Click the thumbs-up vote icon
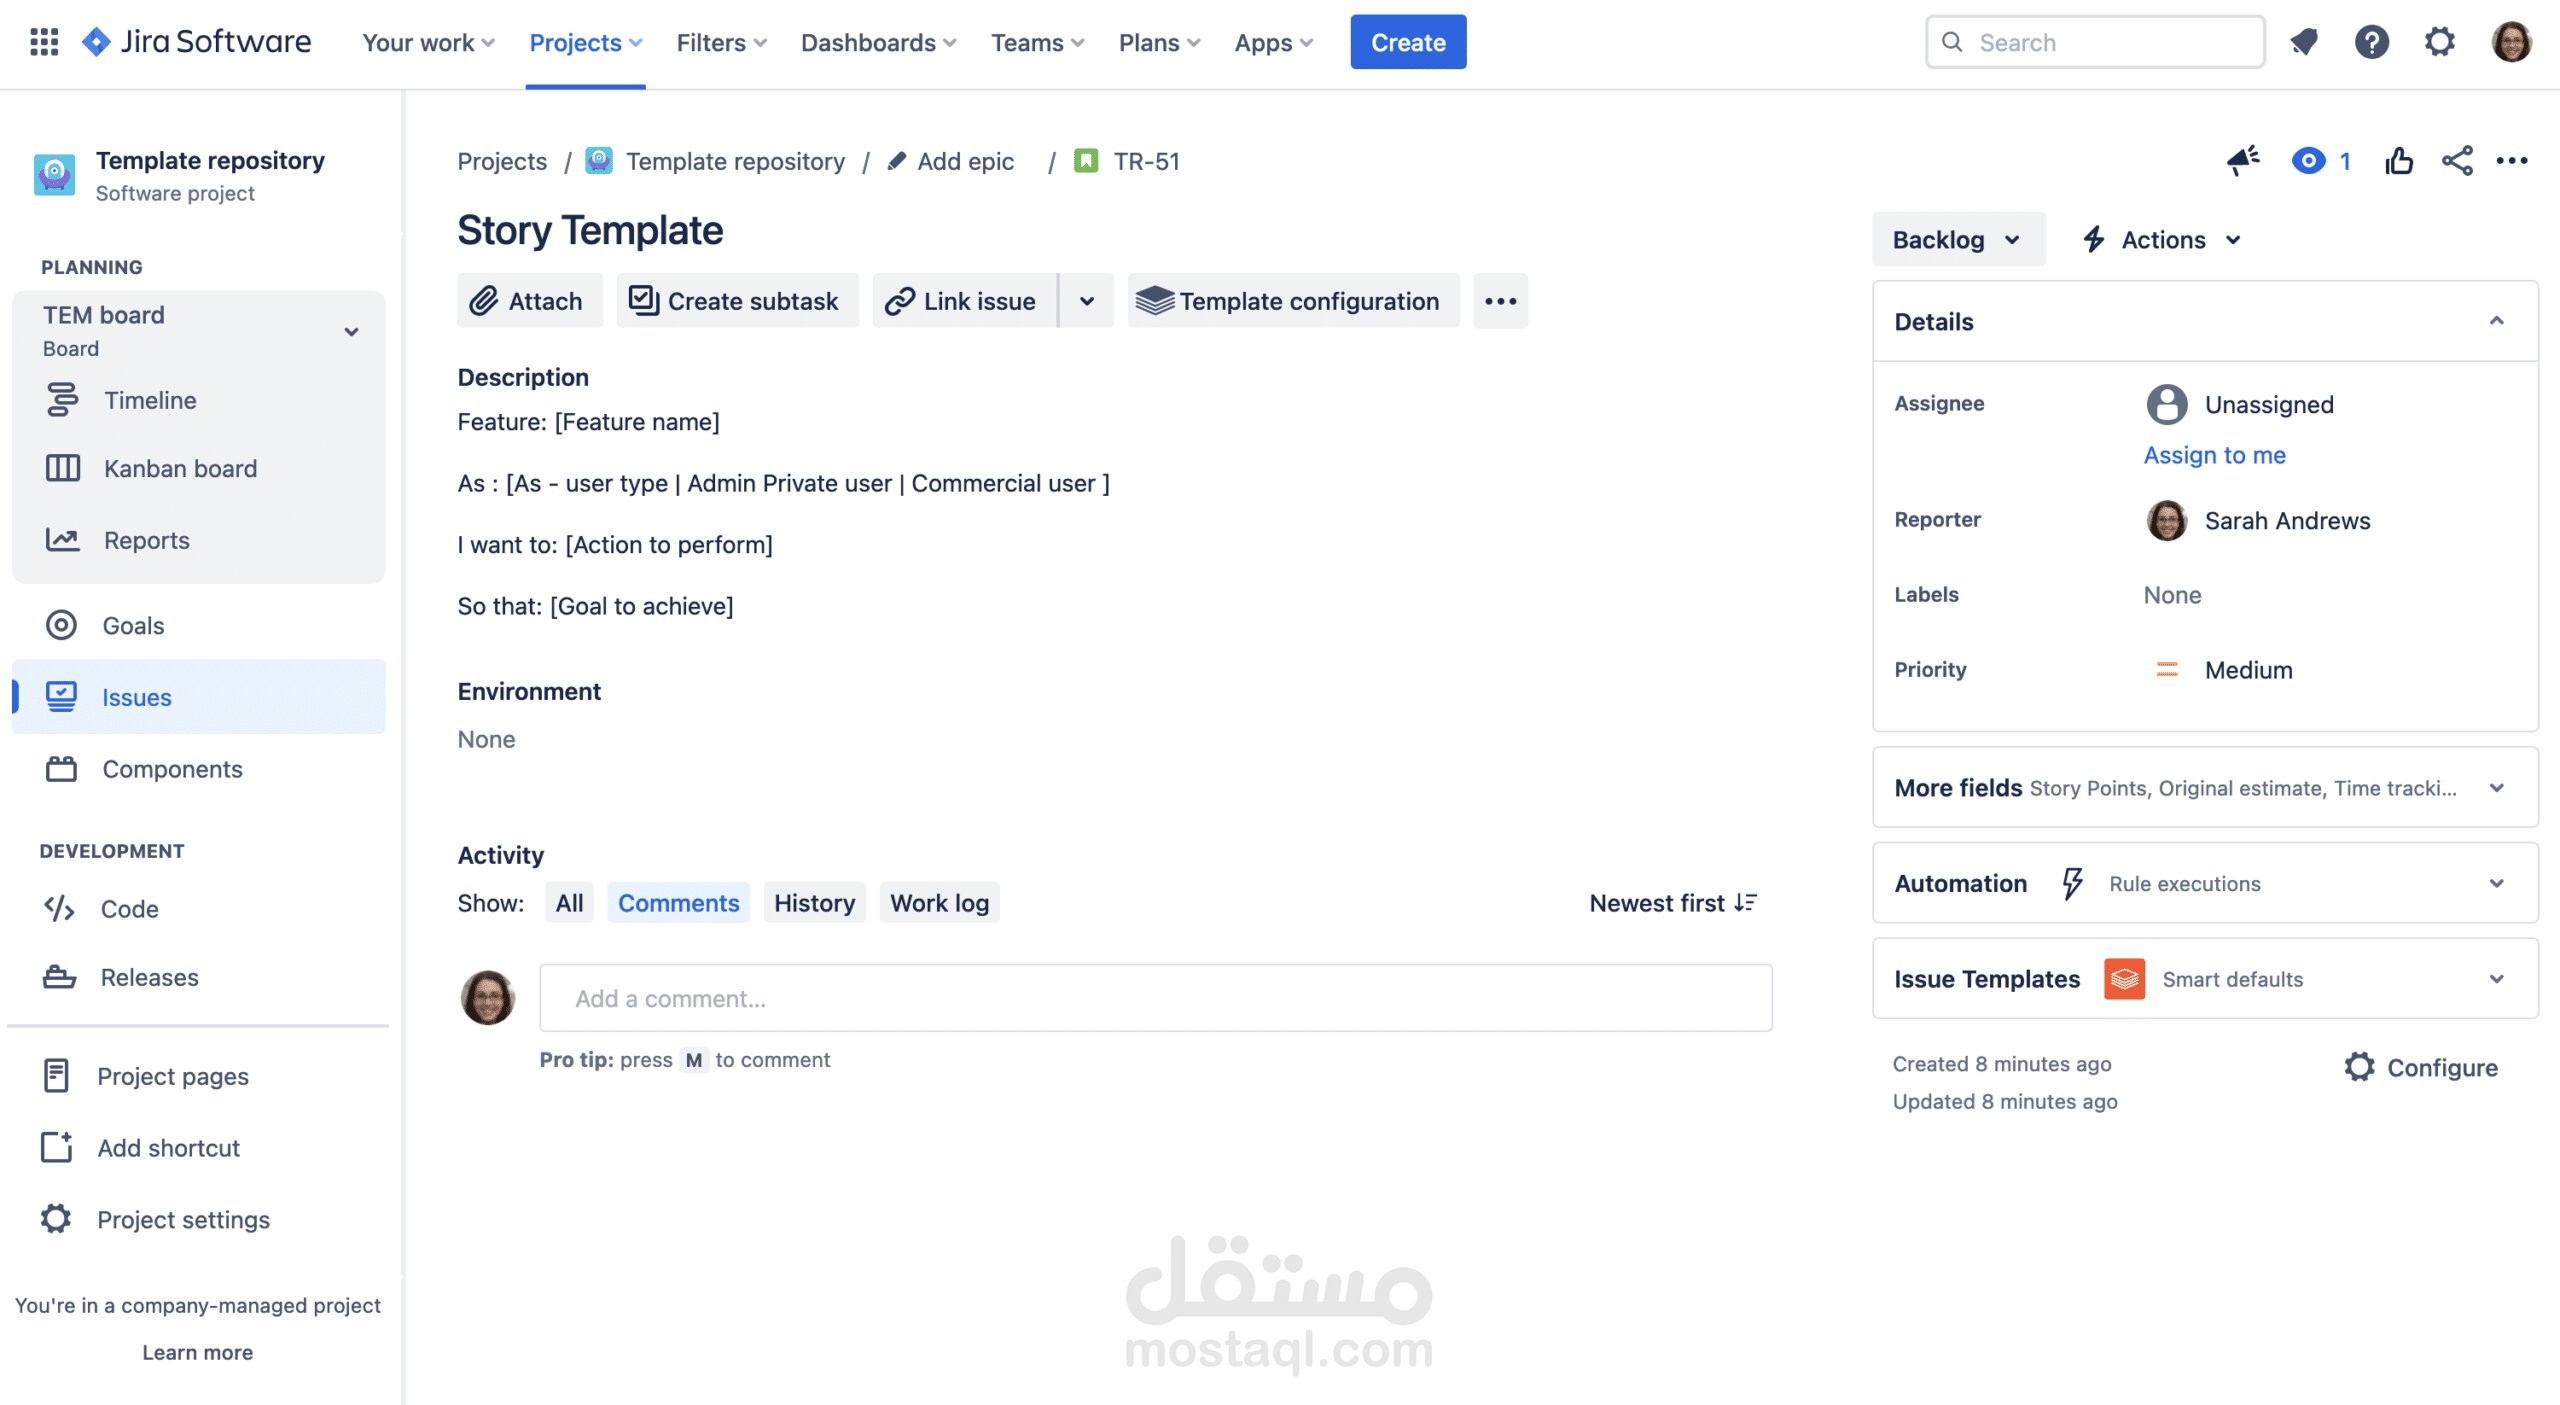The image size is (2560, 1405). (2398, 161)
